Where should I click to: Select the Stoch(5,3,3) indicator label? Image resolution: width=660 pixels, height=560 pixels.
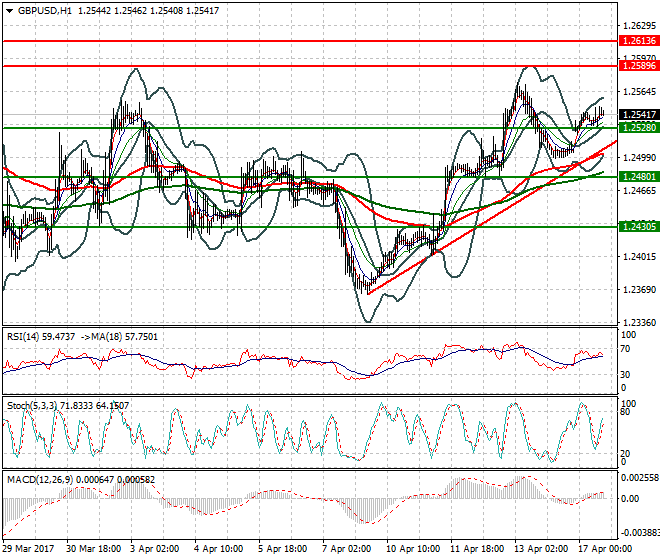[x=33, y=405]
